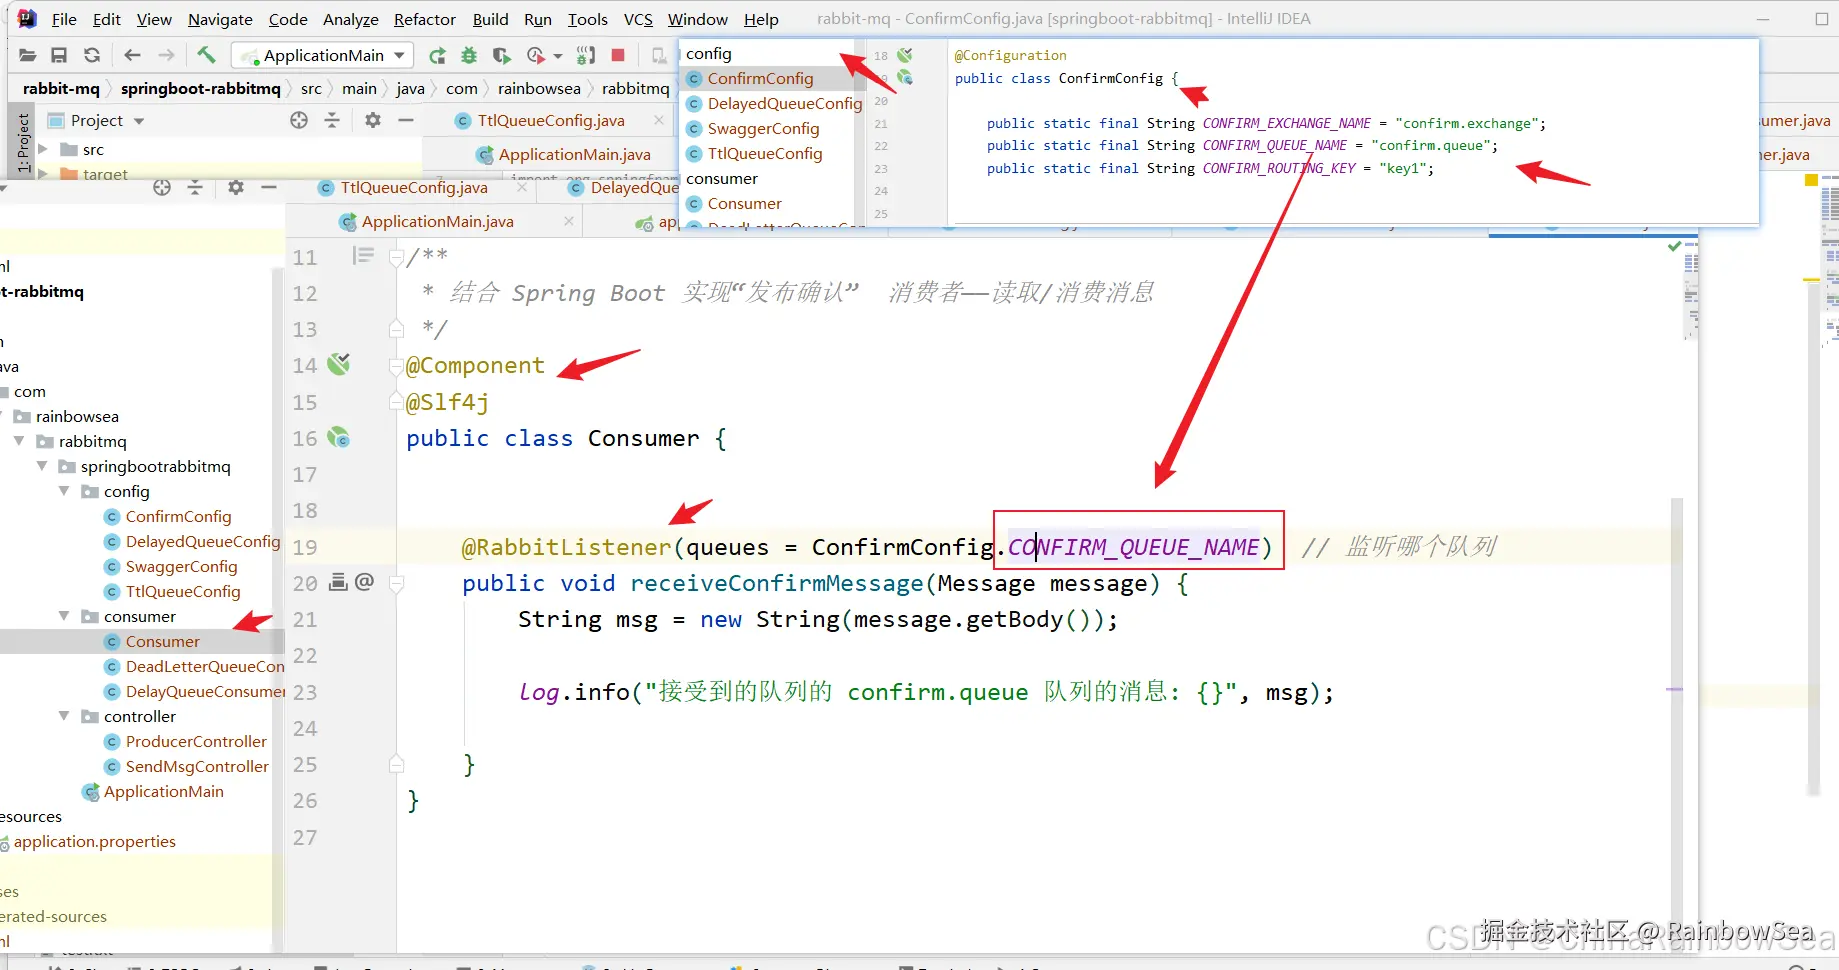
Task: Select DelayQueueConsumer class in the Project tree
Action: point(195,691)
